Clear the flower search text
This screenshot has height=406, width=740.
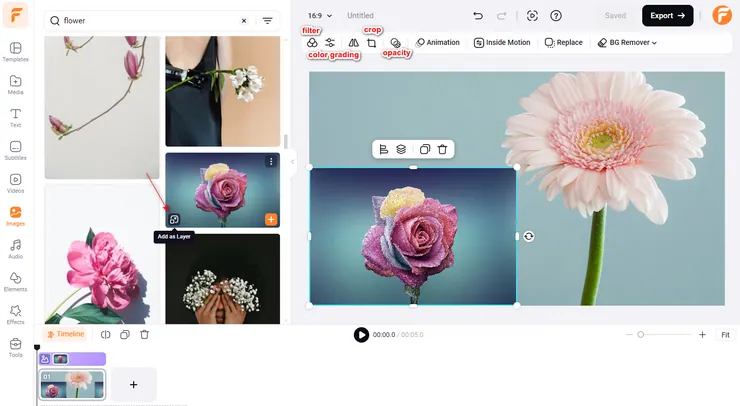[244, 21]
